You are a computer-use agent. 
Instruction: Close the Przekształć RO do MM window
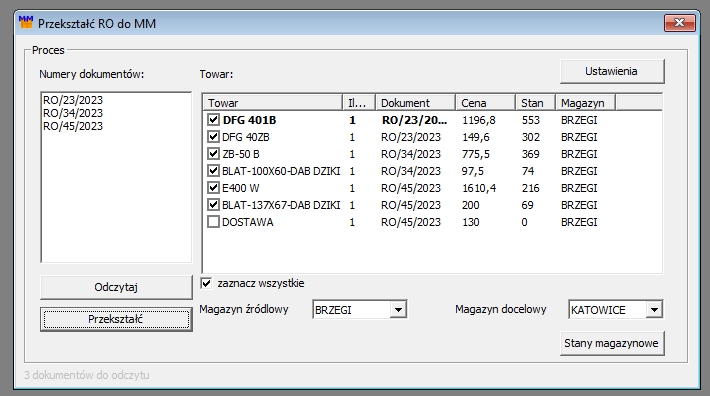point(679,23)
